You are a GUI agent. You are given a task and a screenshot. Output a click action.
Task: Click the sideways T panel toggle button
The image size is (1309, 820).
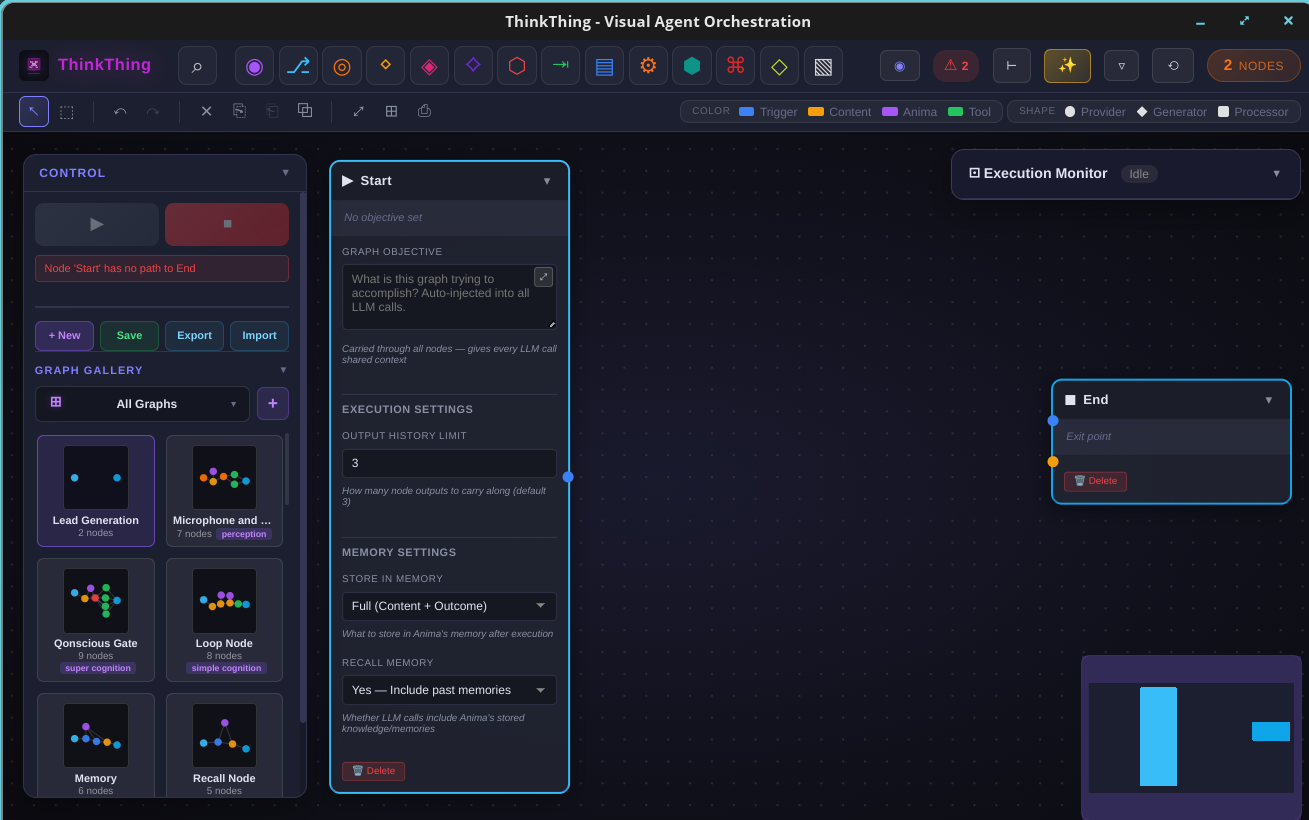(1012, 66)
